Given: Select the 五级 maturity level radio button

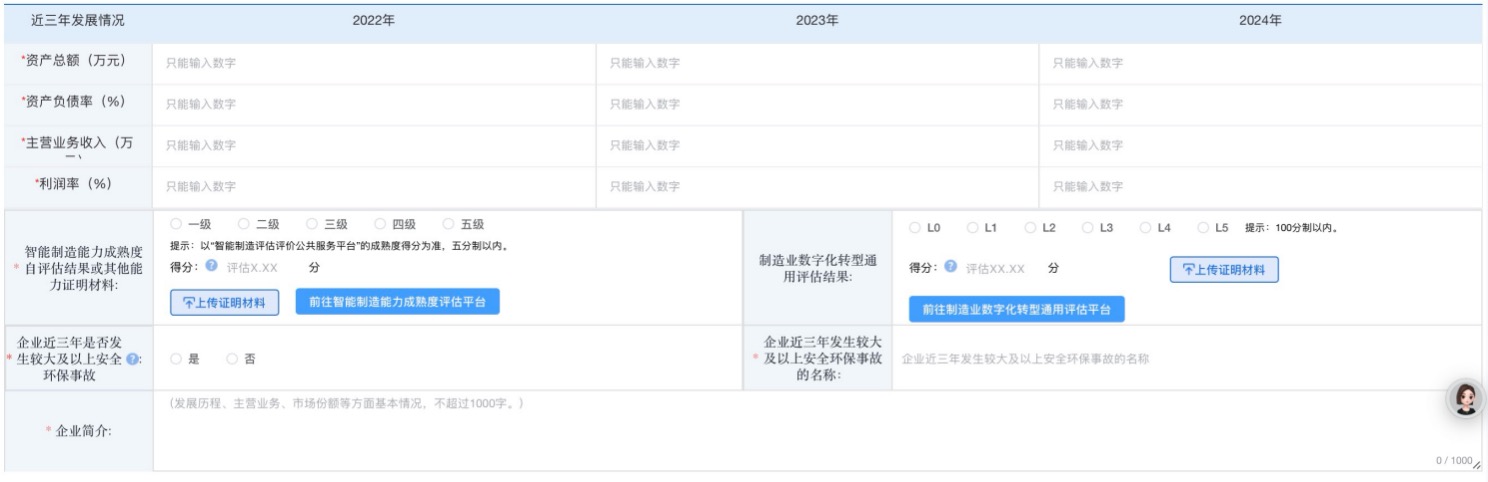Looking at the screenshot, I should (x=448, y=225).
